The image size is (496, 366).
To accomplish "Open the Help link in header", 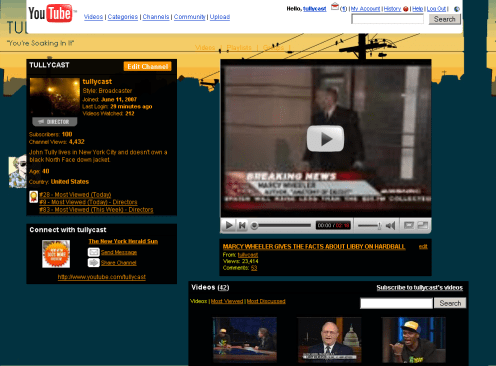I will (x=417, y=9).
